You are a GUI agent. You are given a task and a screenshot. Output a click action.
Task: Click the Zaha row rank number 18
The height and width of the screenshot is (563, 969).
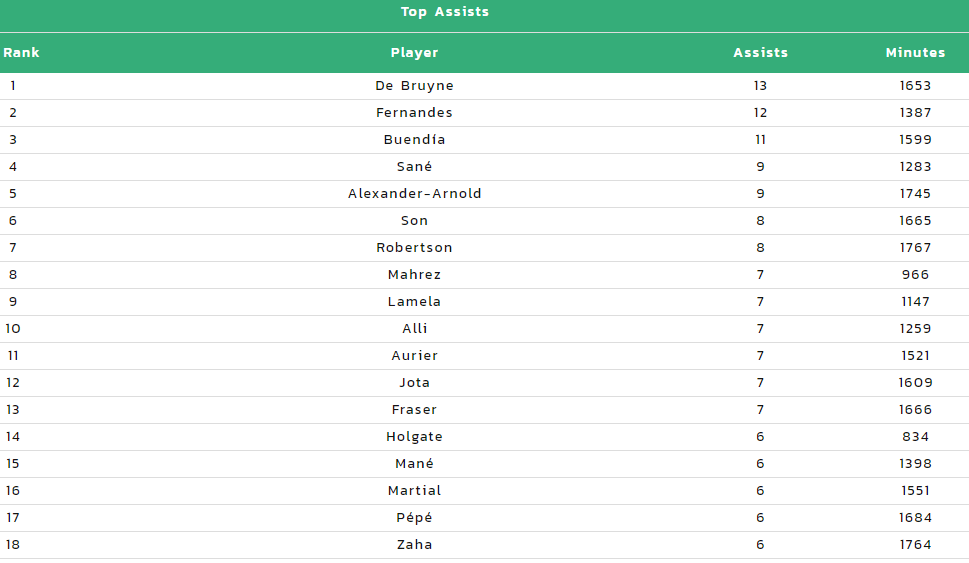13,544
